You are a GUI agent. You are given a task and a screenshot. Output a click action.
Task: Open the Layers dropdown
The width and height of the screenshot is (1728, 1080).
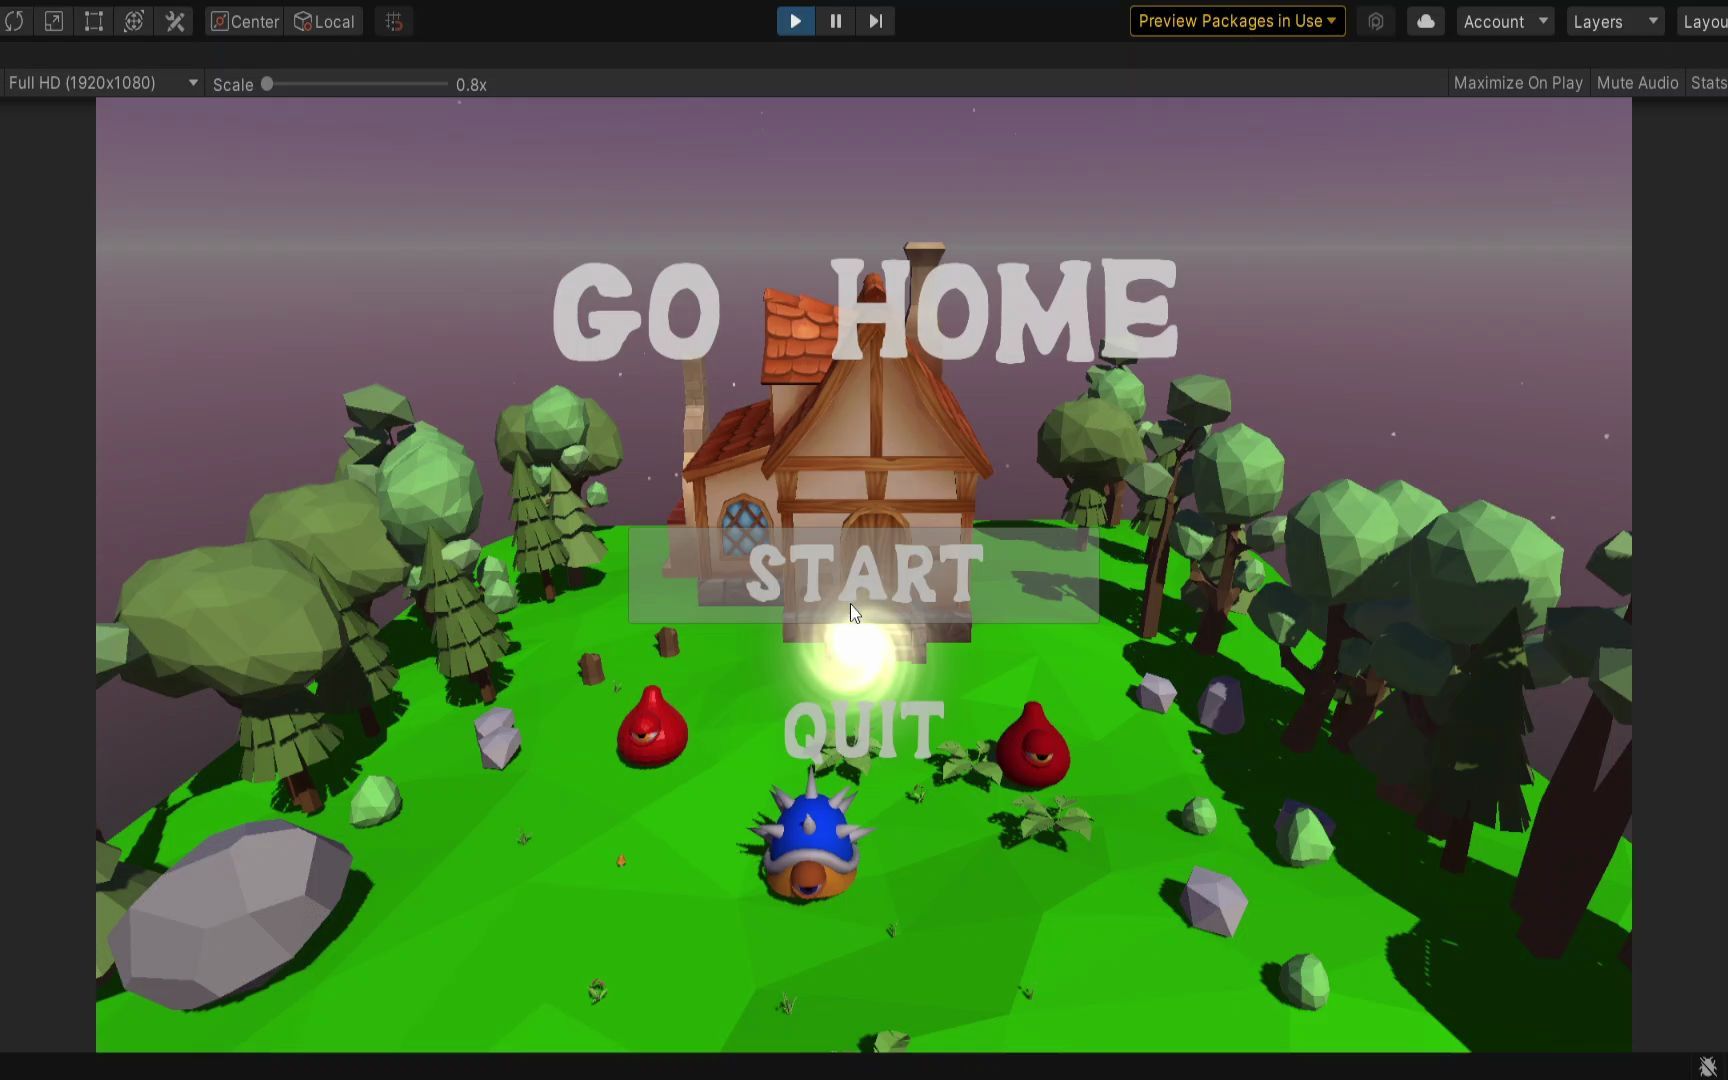pos(1613,21)
